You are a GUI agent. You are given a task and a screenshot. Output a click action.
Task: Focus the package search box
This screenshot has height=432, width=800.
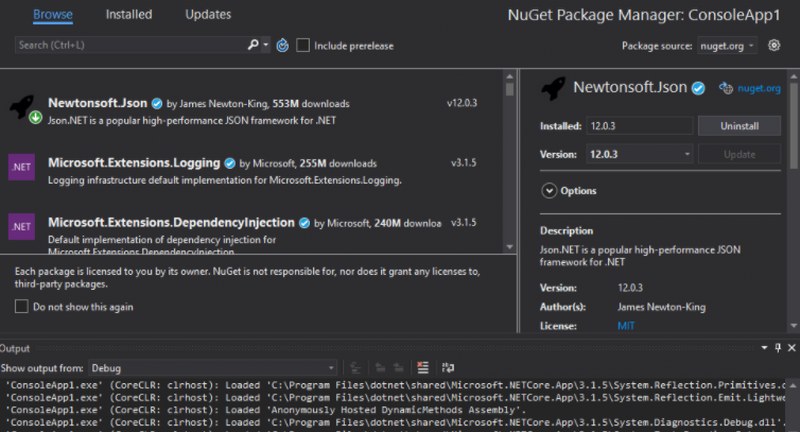[130, 45]
